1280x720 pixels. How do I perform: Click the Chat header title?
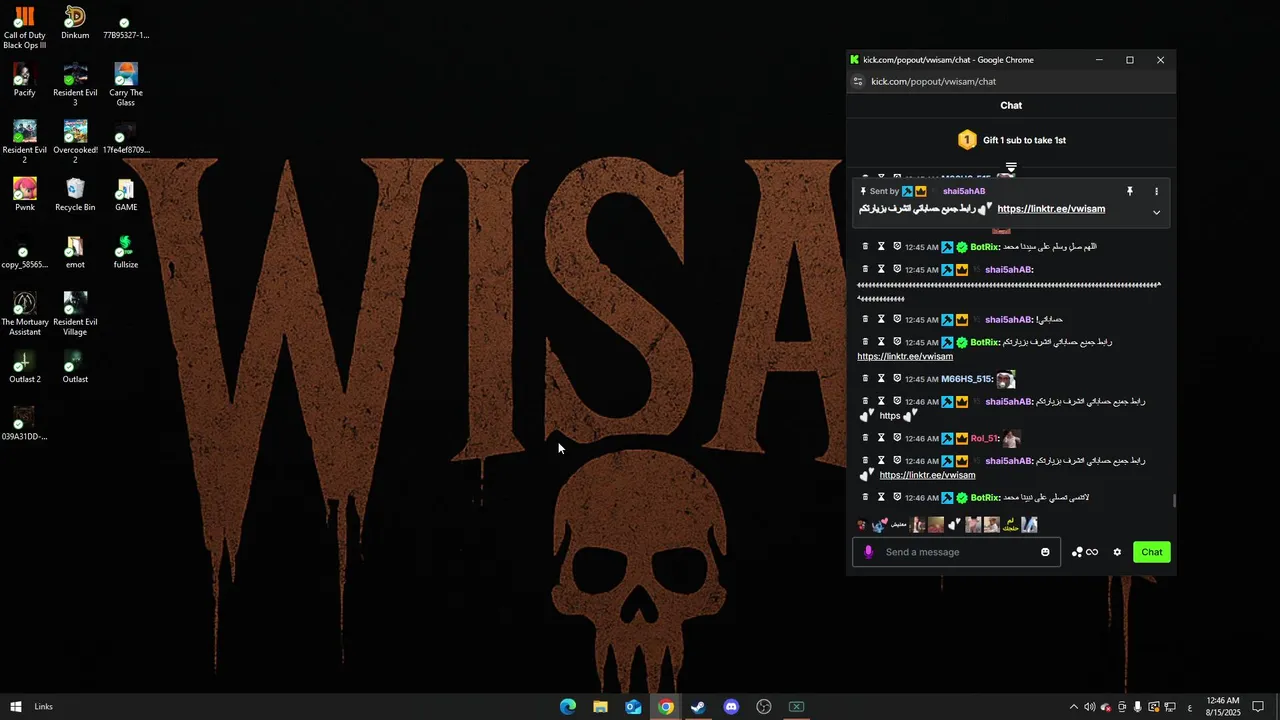click(x=1011, y=105)
